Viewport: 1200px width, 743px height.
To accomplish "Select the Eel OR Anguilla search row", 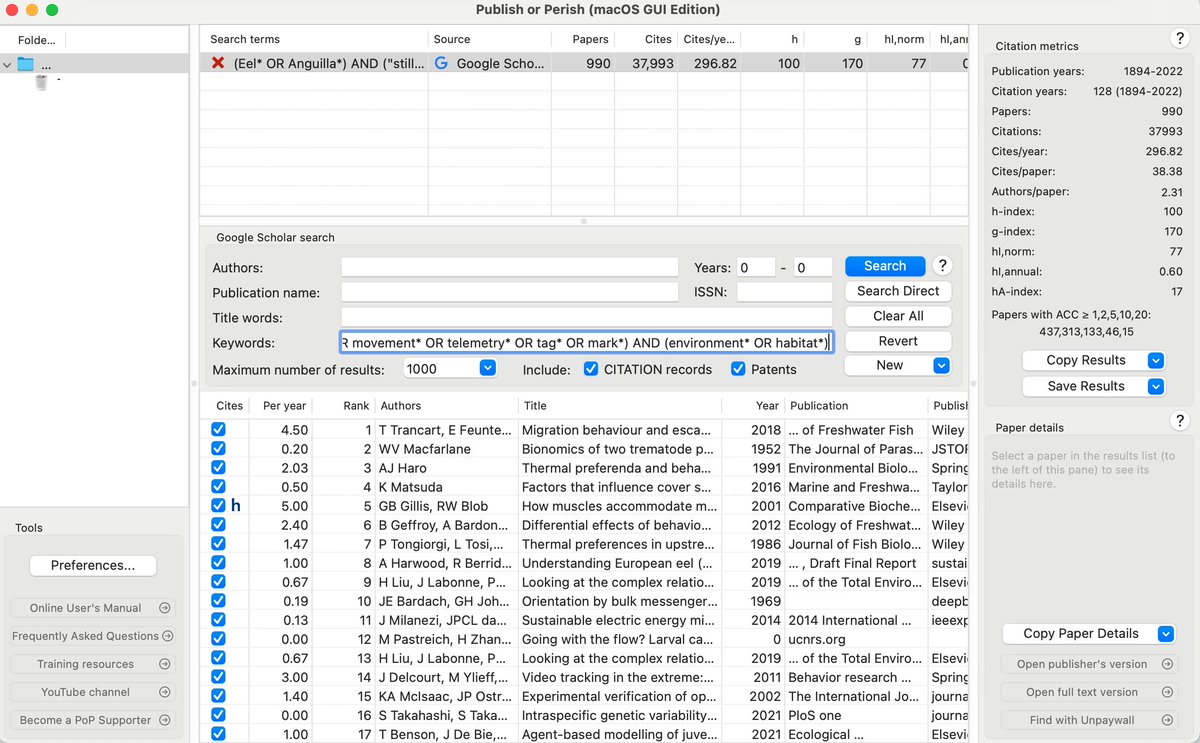I will [x=584, y=63].
